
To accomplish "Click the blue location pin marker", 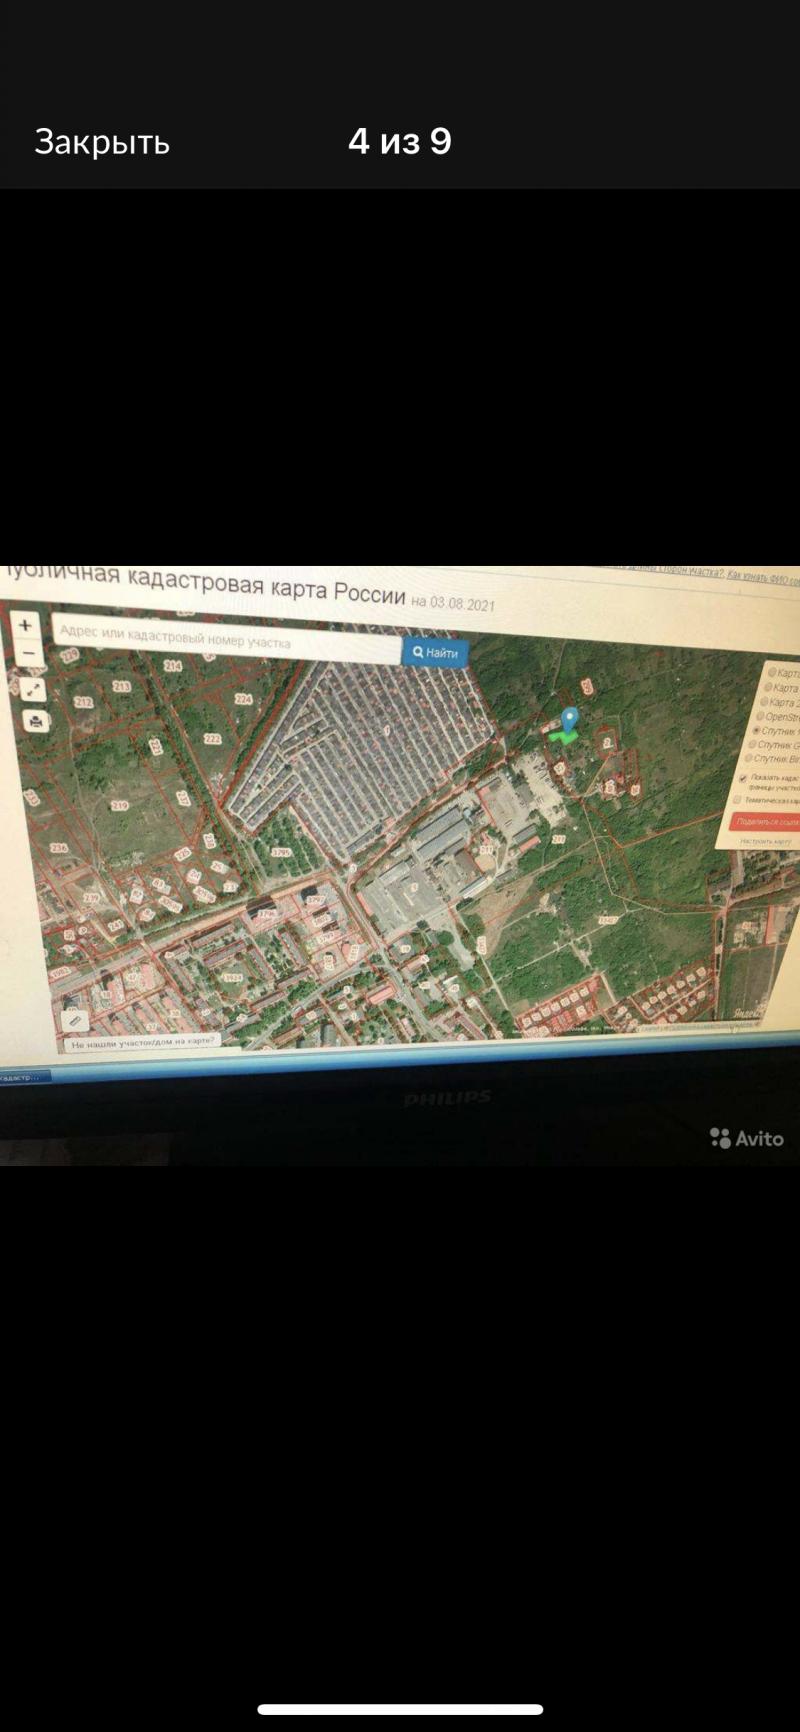I will coord(569,719).
